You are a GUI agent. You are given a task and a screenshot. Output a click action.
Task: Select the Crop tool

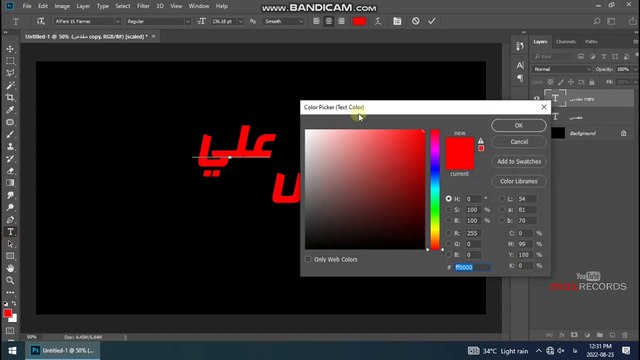10,98
